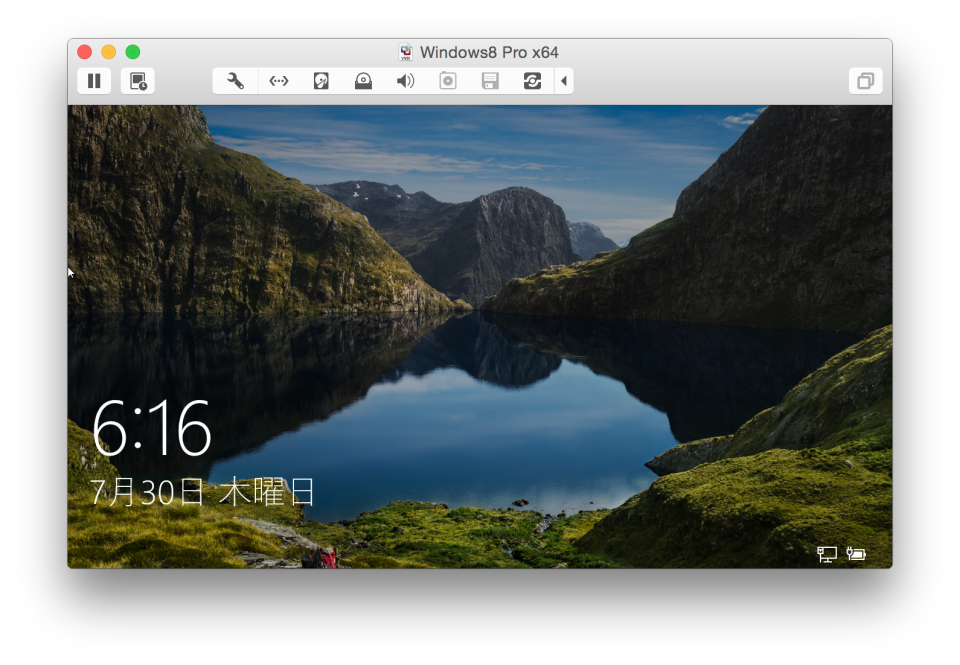This screenshot has width=960, height=665.
Task: Click the floppy disk device icon
Action: click(490, 81)
